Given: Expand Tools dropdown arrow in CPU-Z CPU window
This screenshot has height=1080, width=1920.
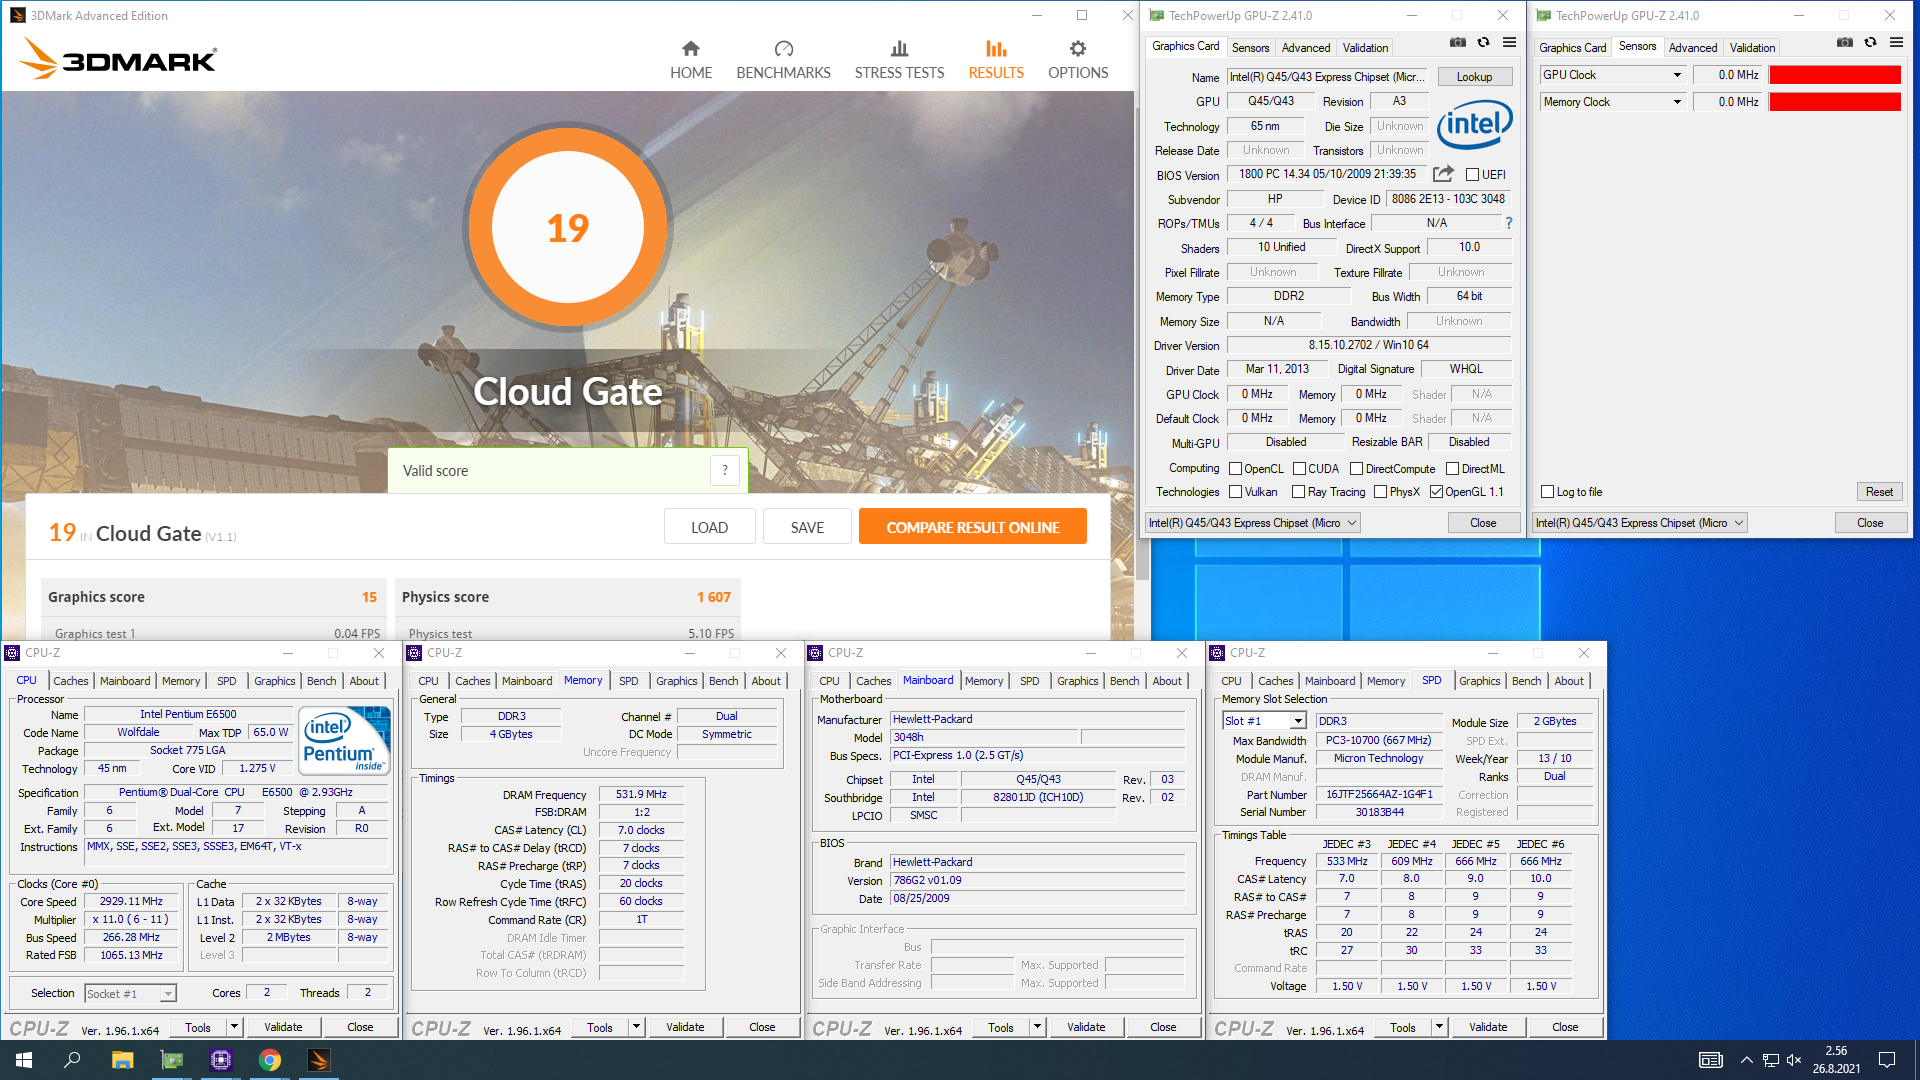Looking at the screenshot, I should [x=234, y=1027].
